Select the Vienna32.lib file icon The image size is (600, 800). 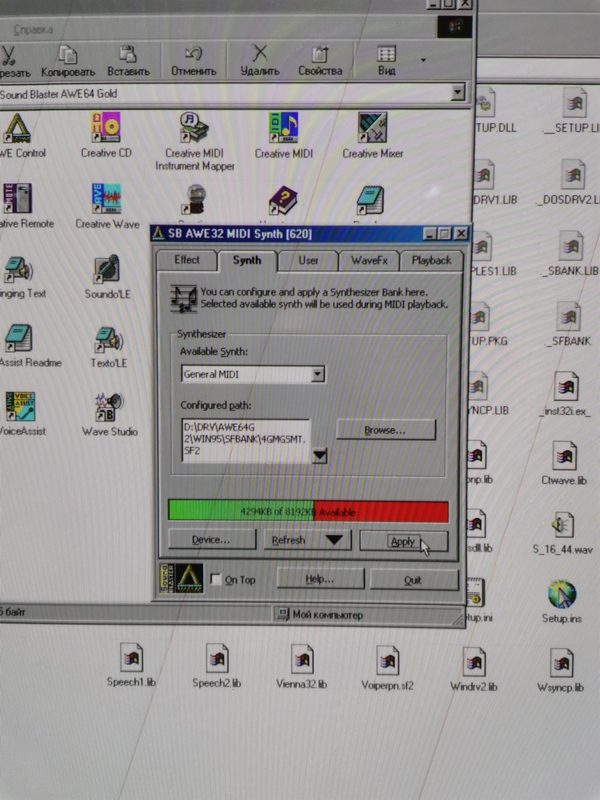pyautogui.click(x=302, y=659)
